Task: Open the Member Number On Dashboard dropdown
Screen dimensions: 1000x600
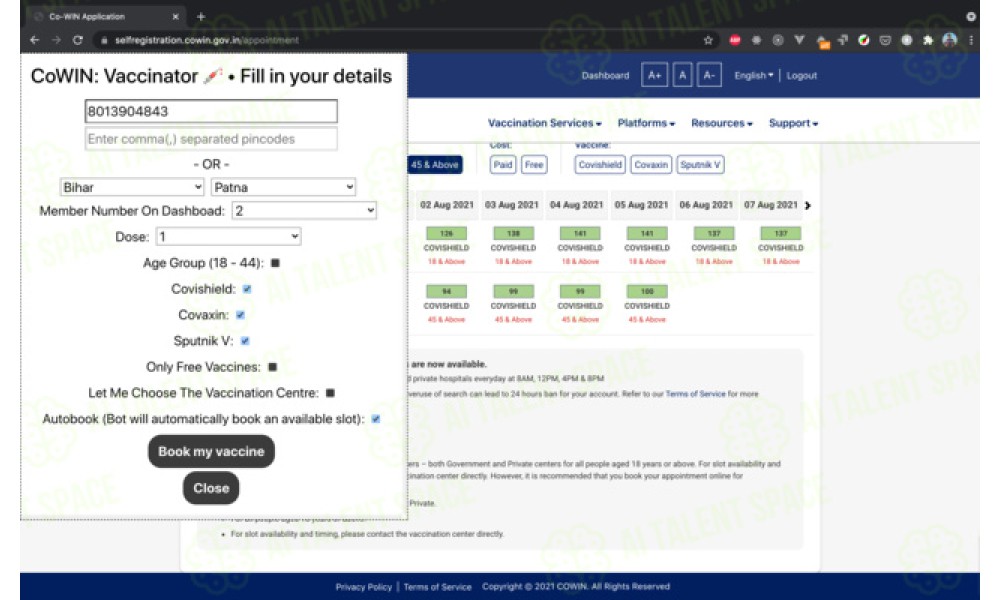Action: tap(304, 211)
